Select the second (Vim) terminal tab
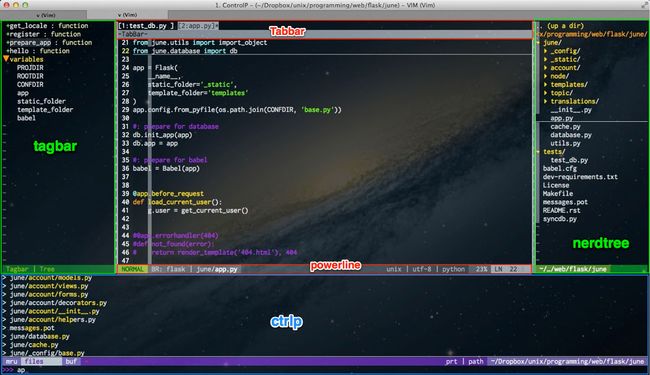The width and height of the screenshot is (650, 375). pyautogui.click(x=128, y=15)
